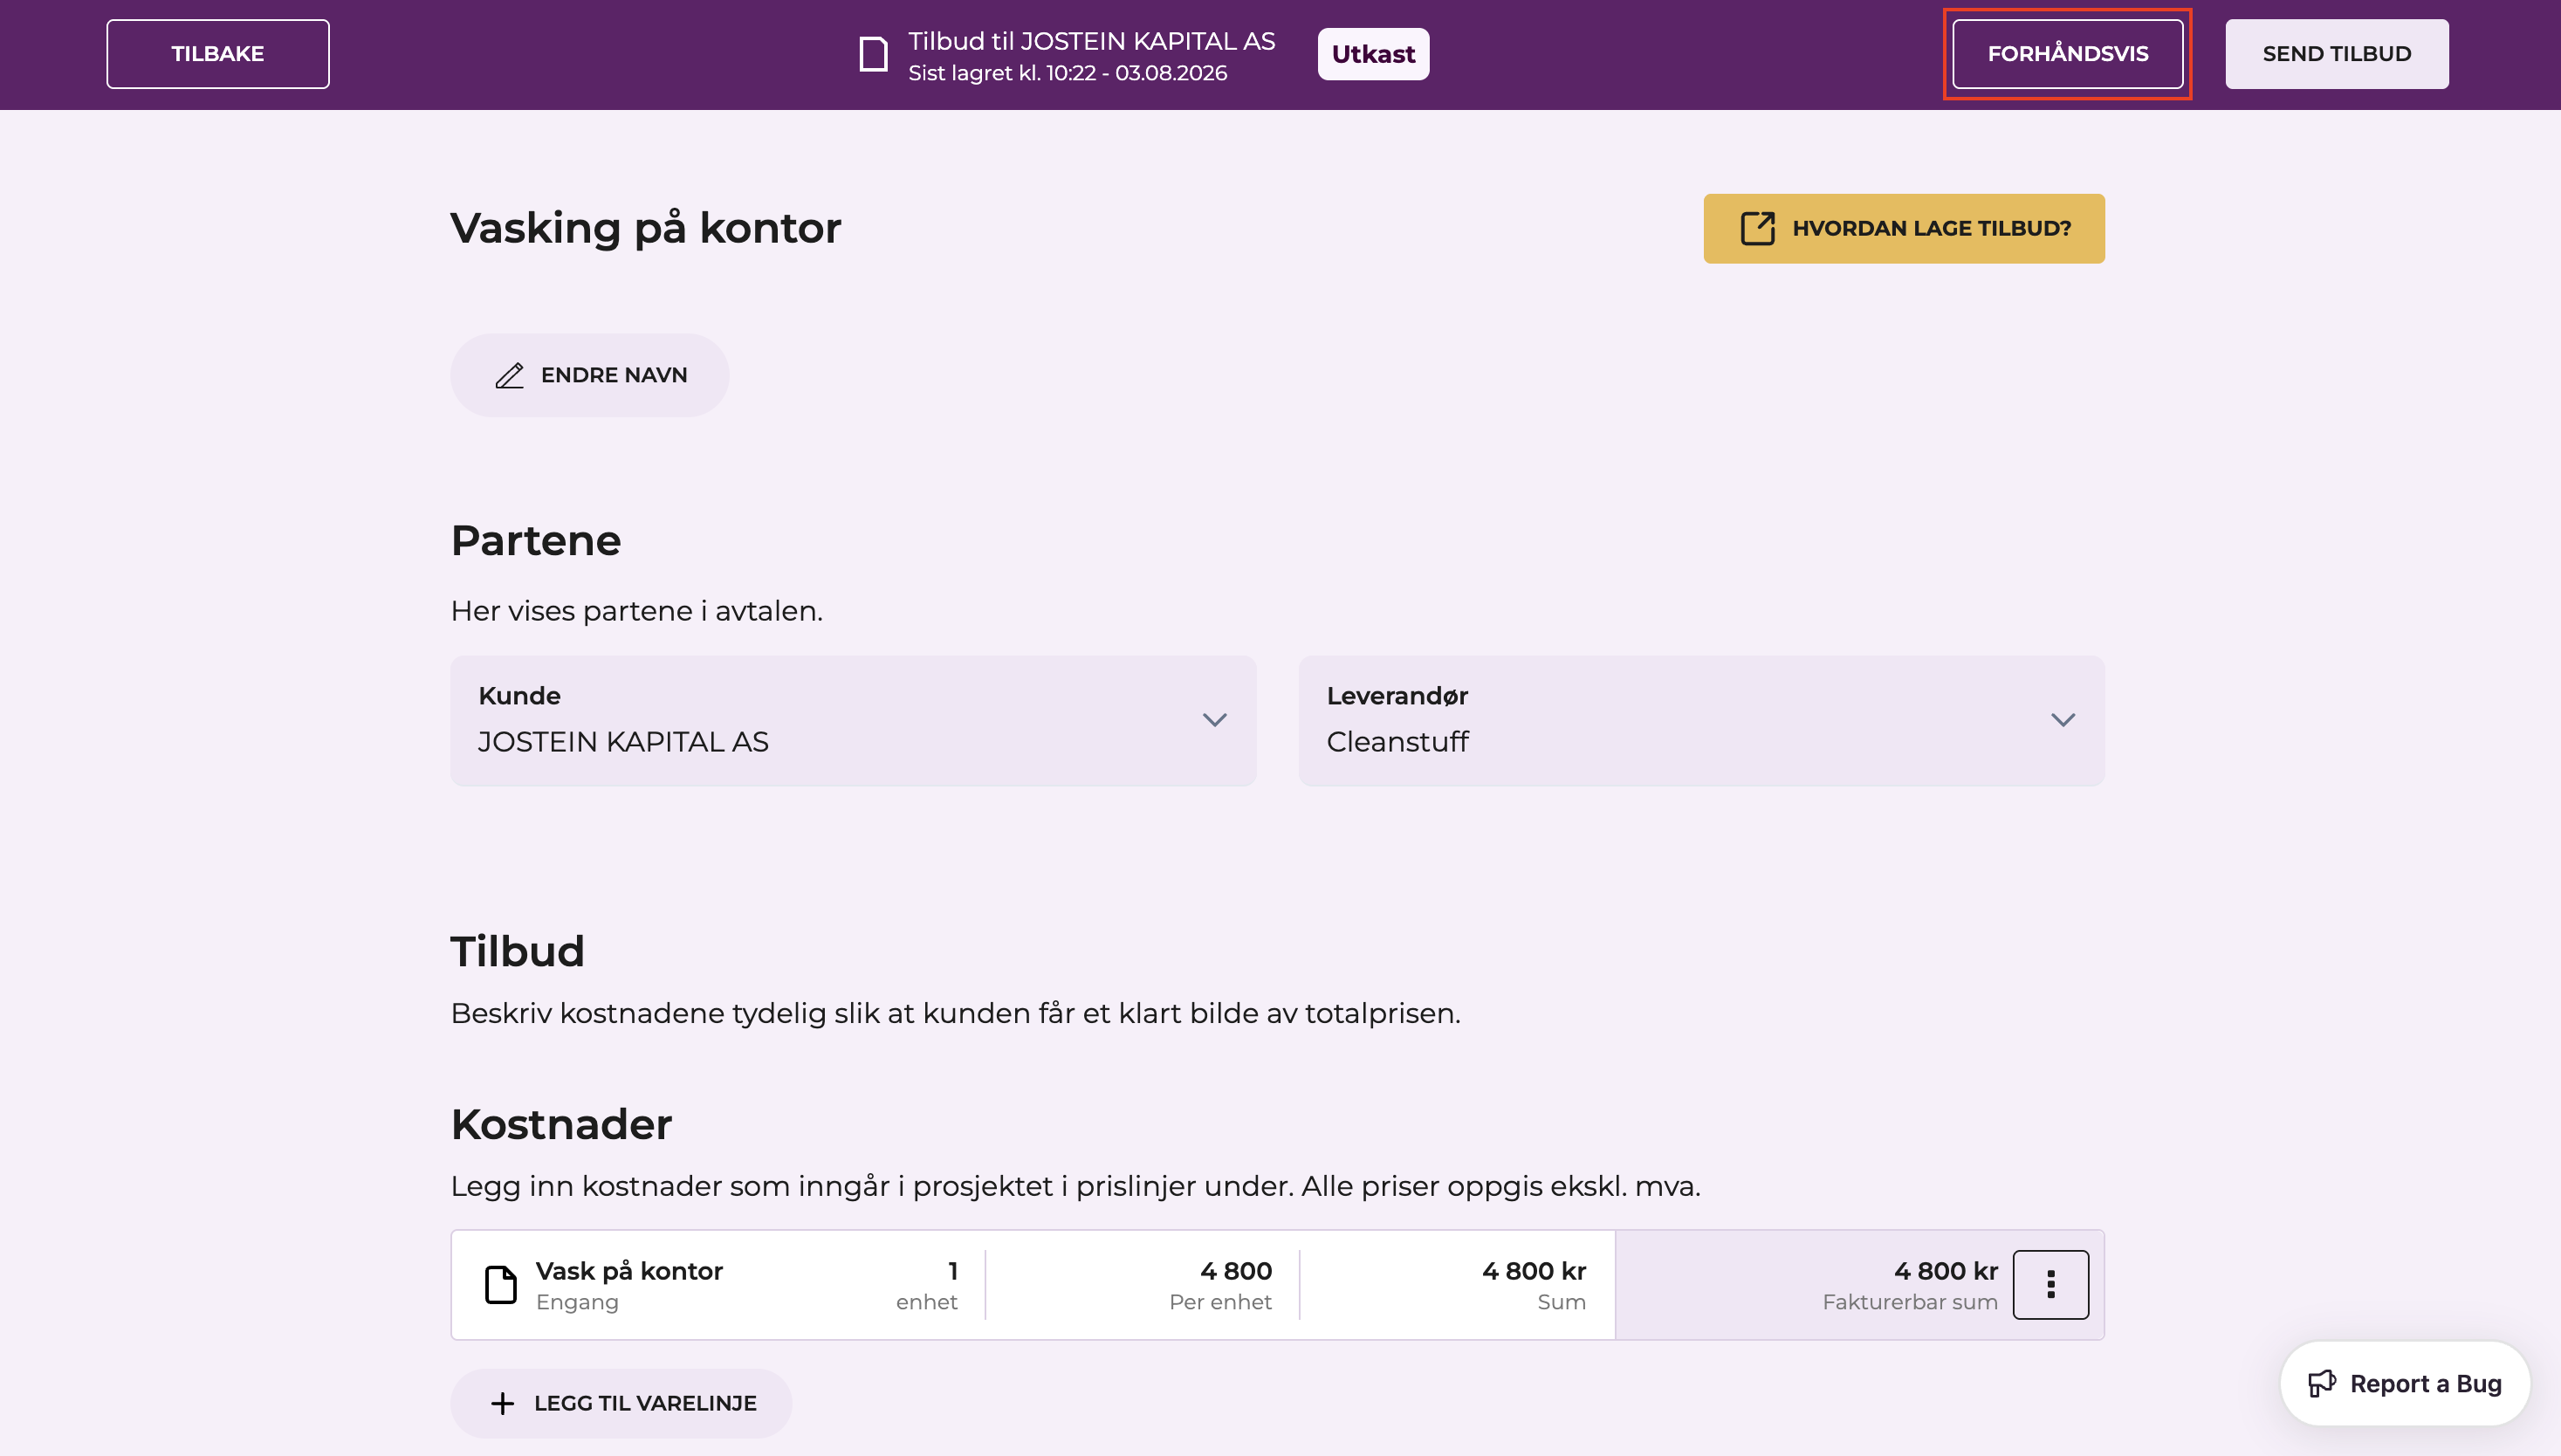Viewport: 2561px width, 1456px height.
Task: Click the external link icon in help button
Action: [x=1757, y=228]
